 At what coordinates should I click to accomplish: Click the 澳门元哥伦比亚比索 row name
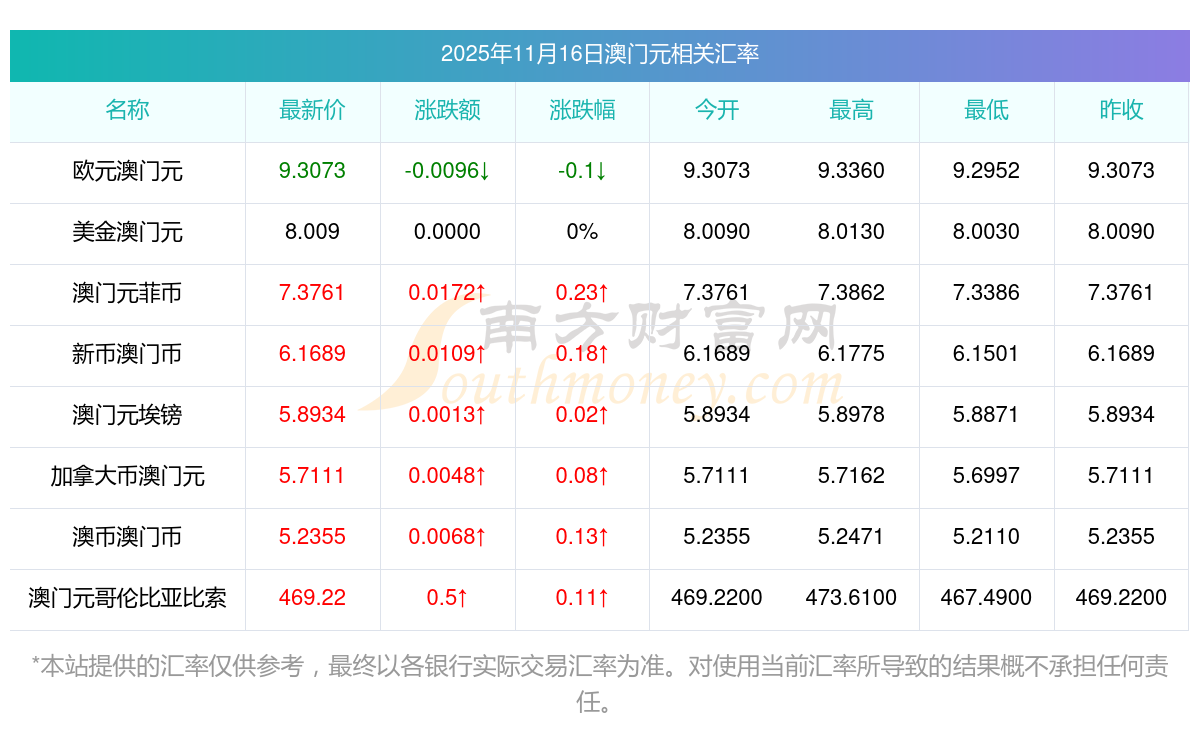(x=127, y=598)
